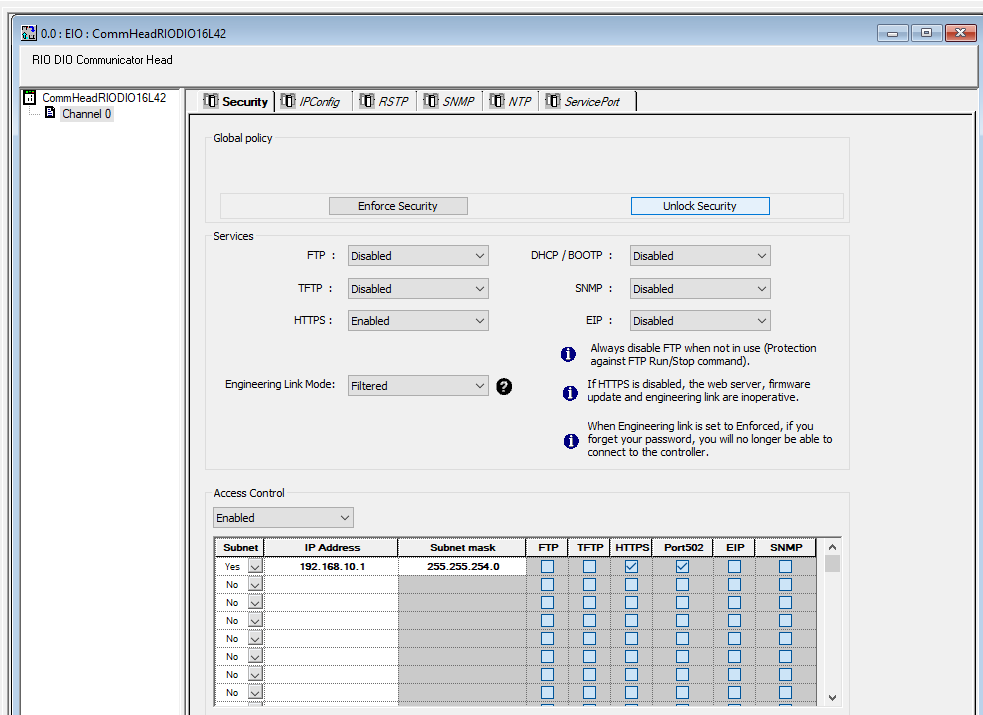Click the Channel 0 icon in the tree
The height and width of the screenshot is (715, 983).
point(50,114)
